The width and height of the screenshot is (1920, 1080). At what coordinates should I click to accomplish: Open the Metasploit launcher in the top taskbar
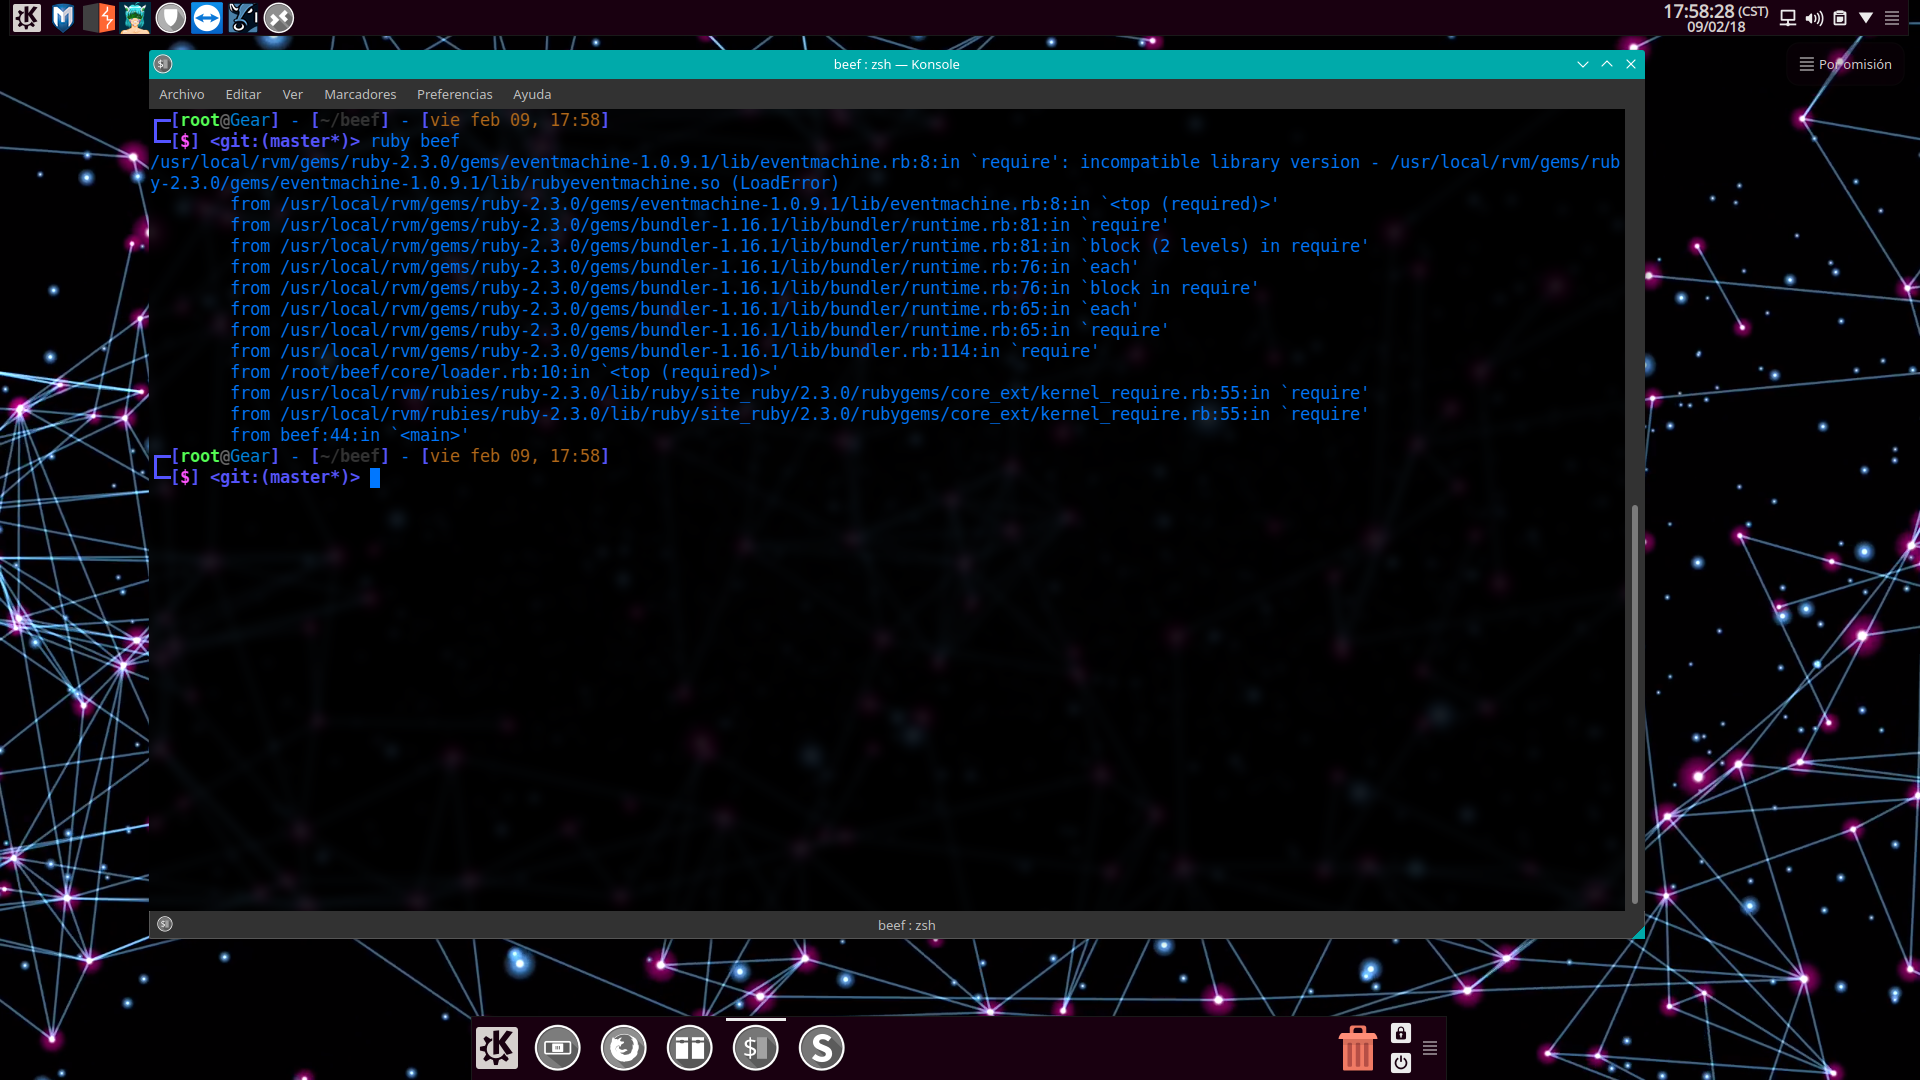63,17
